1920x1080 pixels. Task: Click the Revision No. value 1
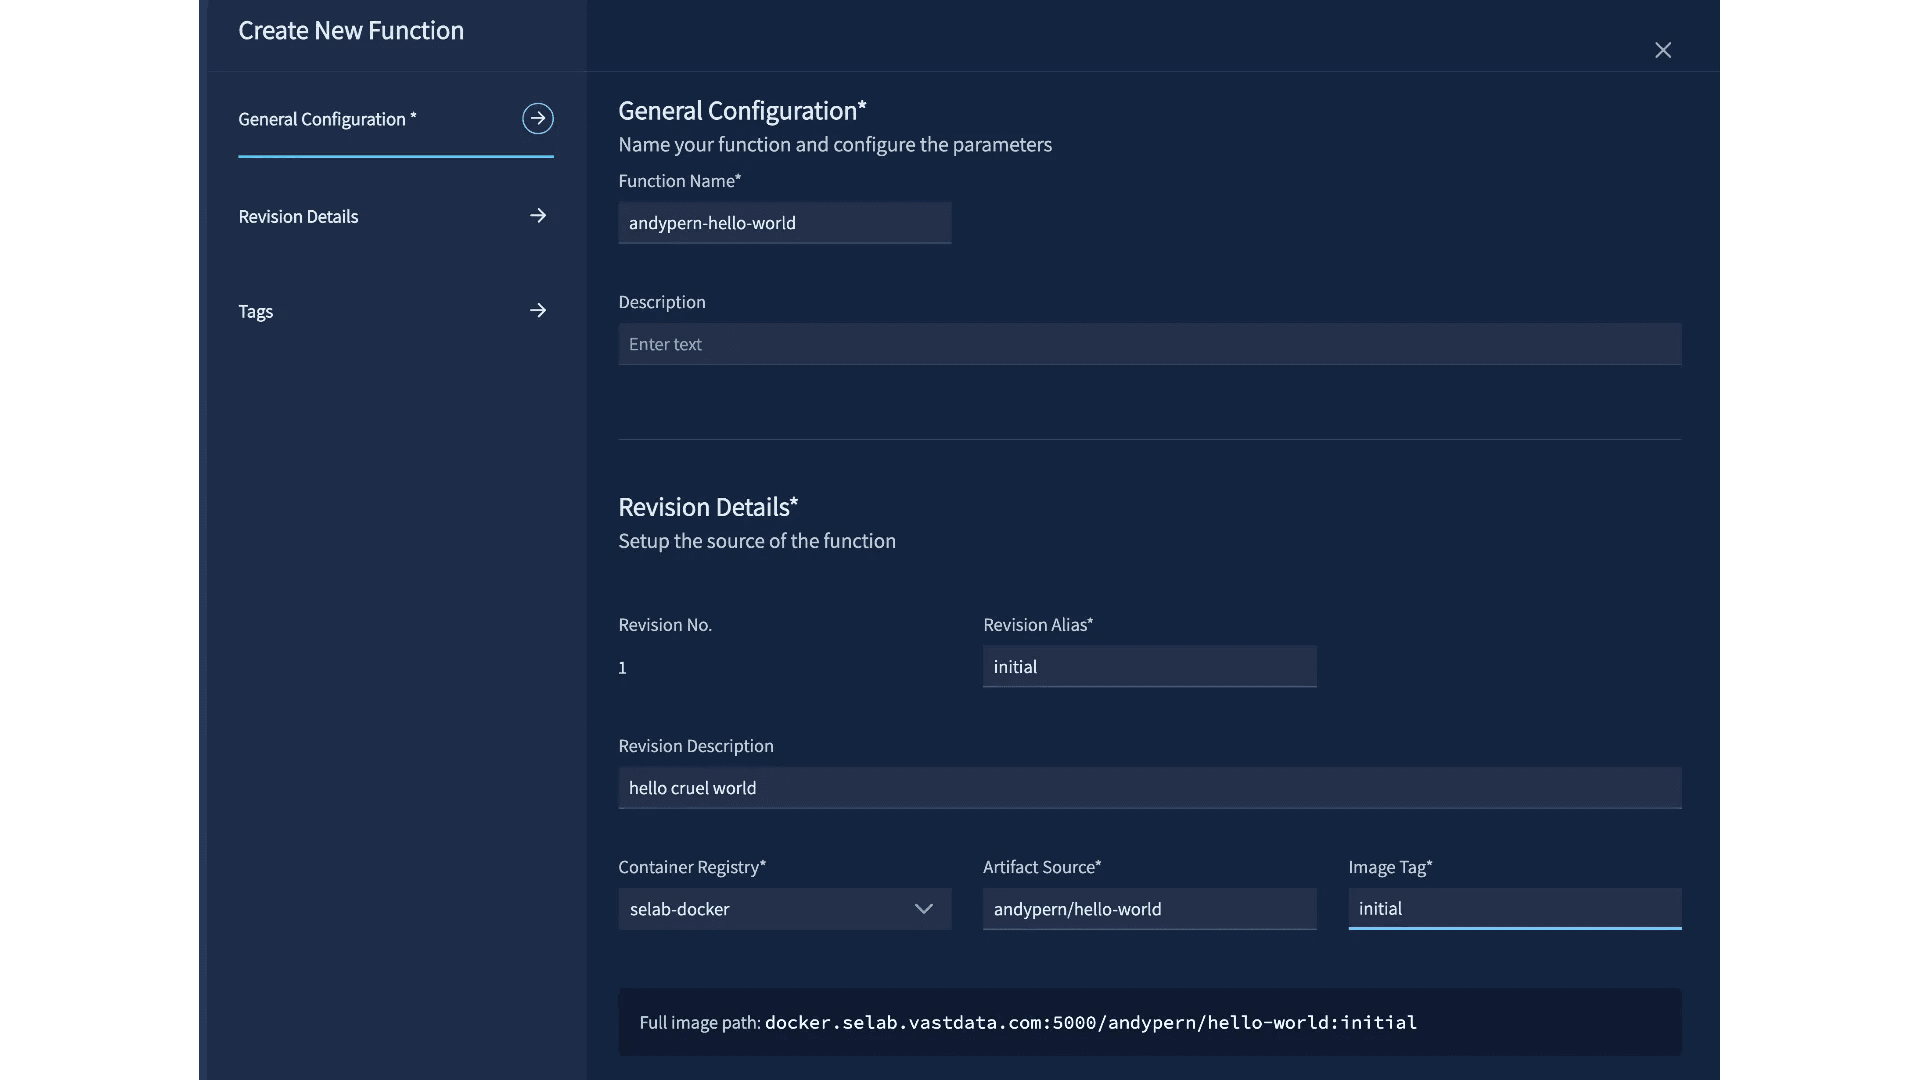click(622, 668)
